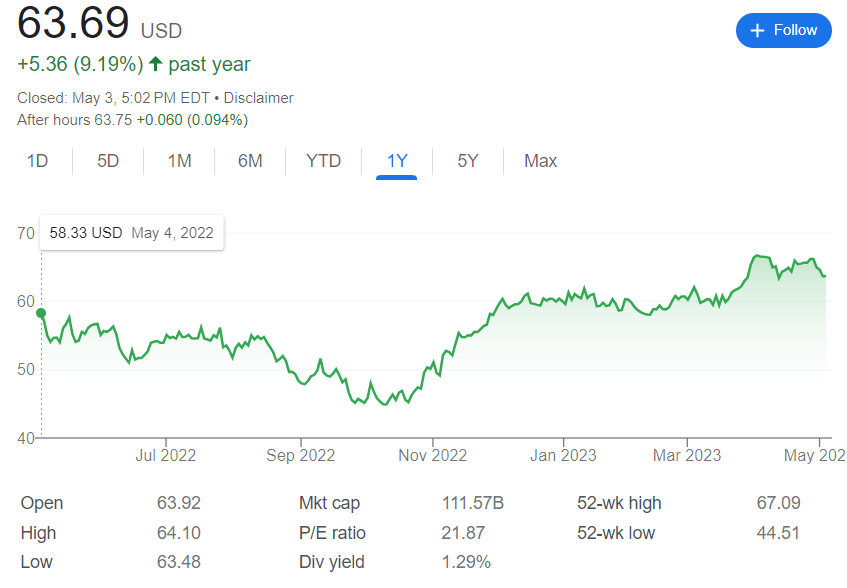Switch chart to 6M range
The width and height of the screenshot is (847, 588).
tap(250, 161)
